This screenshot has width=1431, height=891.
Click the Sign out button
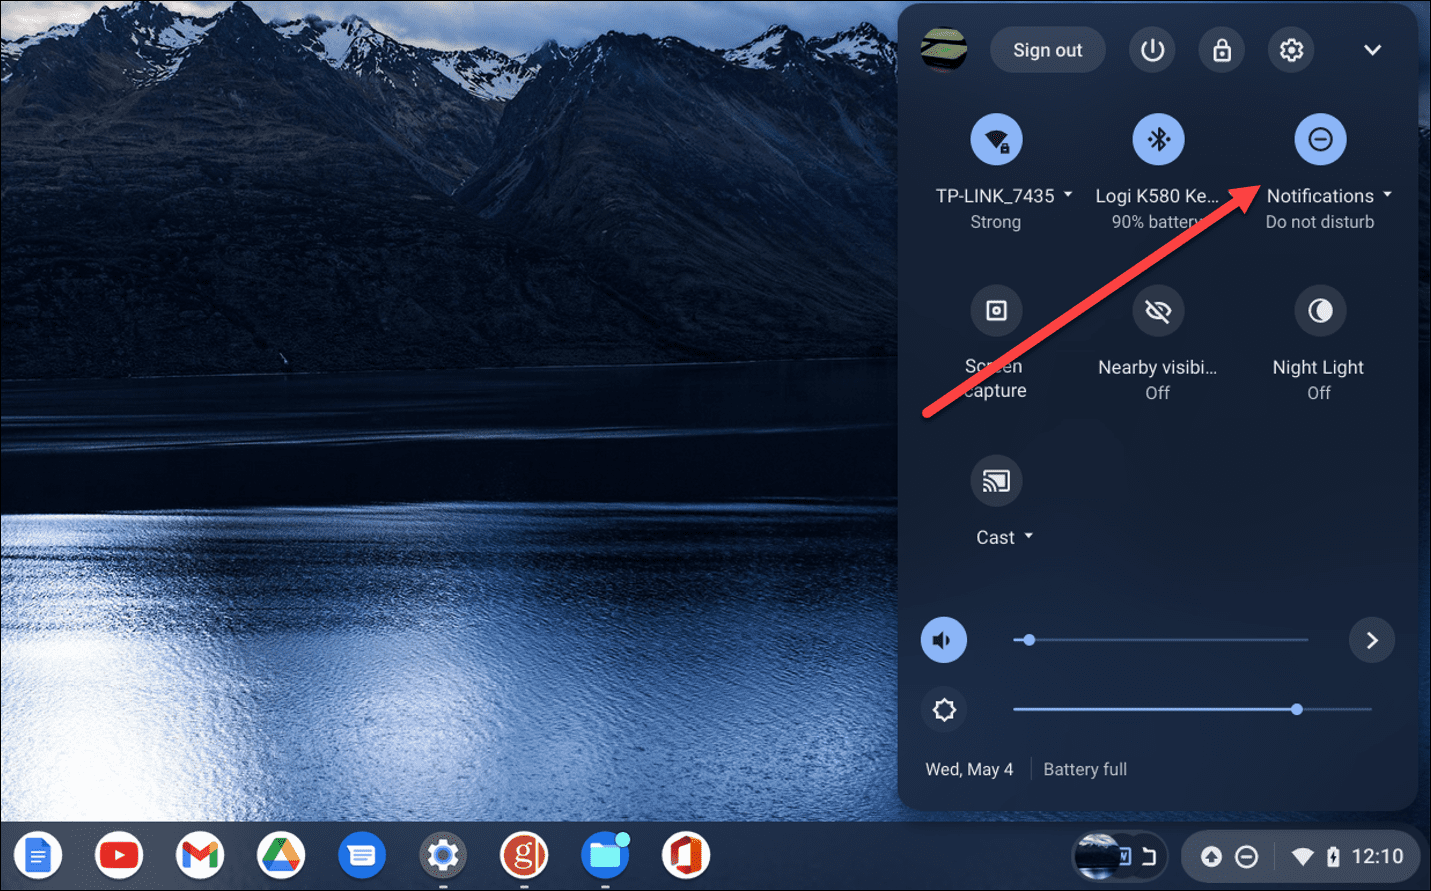click(1047, 50)
